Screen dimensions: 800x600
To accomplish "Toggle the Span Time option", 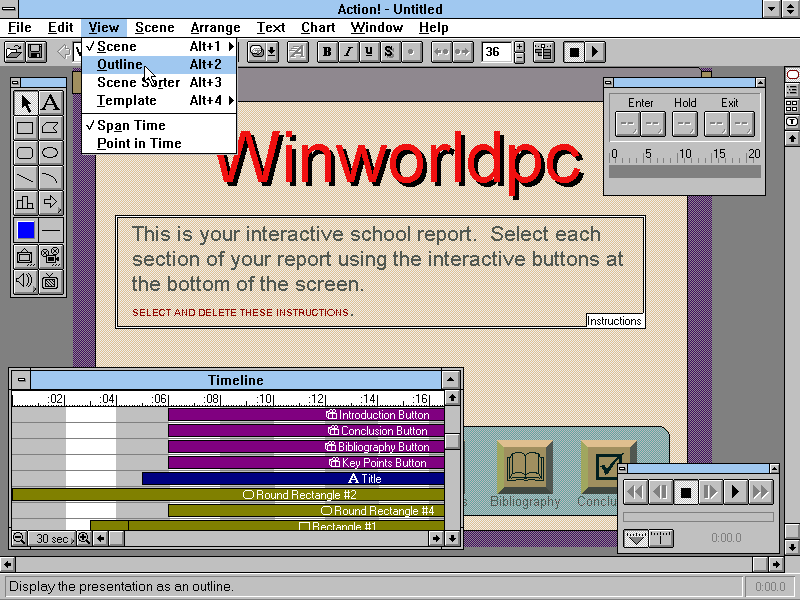I will coord(159,126).
